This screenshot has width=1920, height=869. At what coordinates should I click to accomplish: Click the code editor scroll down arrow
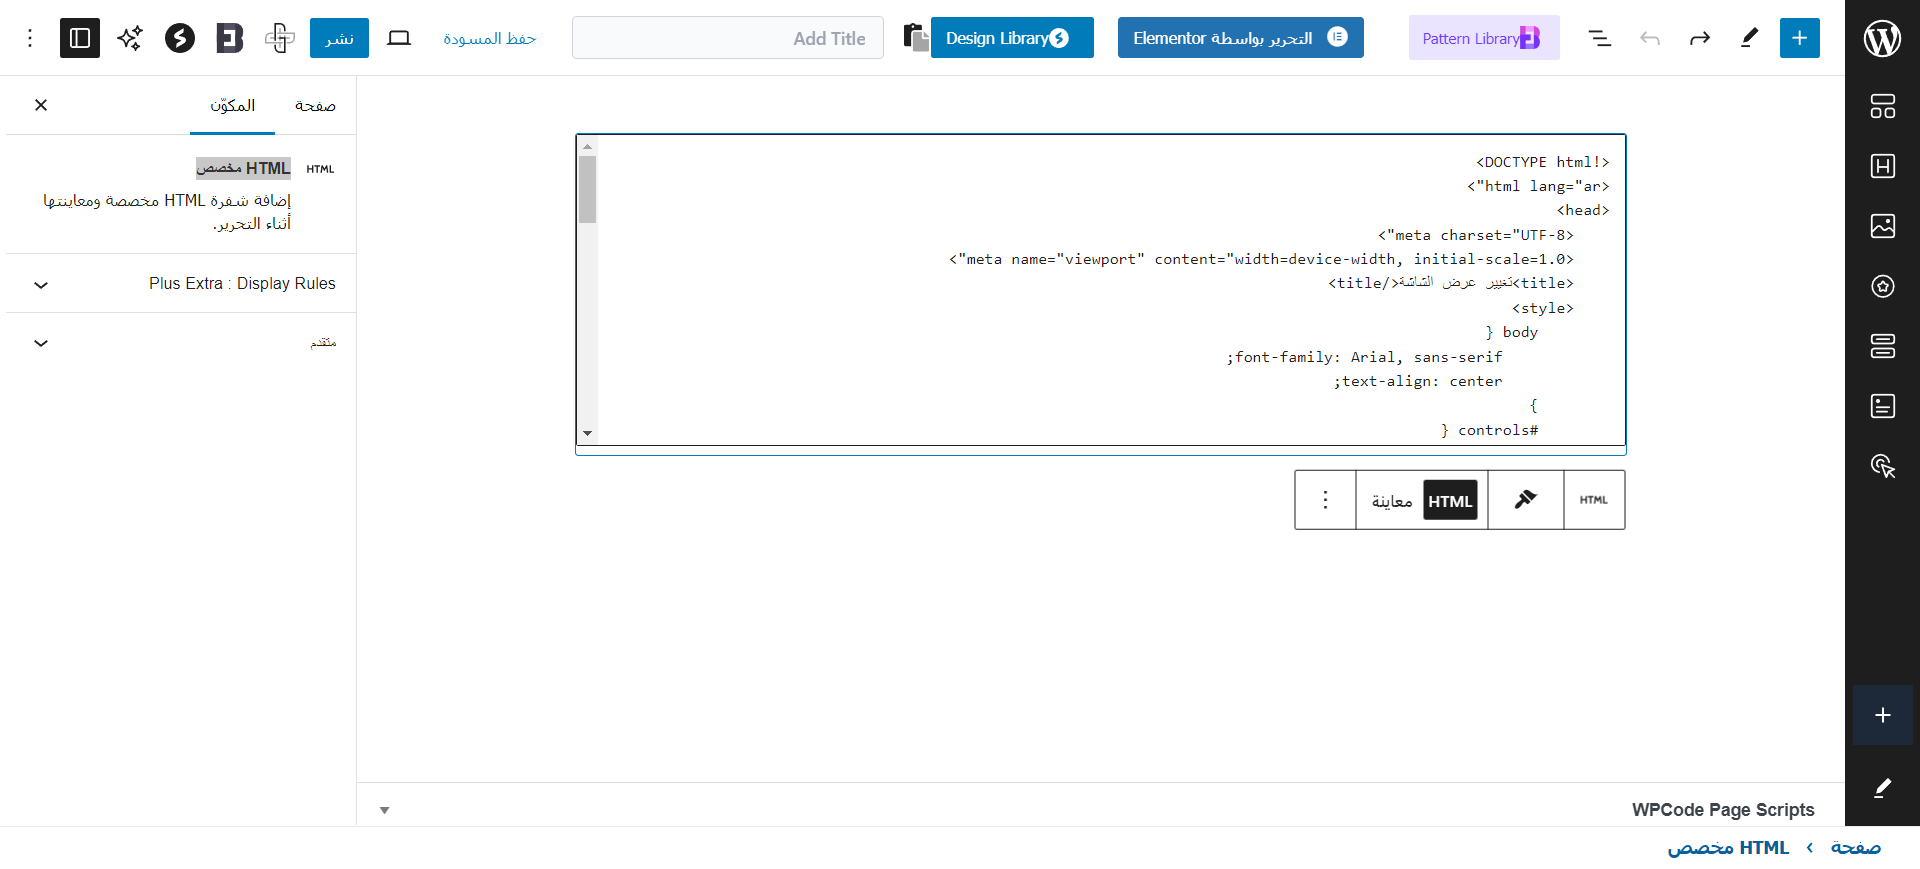588,434
